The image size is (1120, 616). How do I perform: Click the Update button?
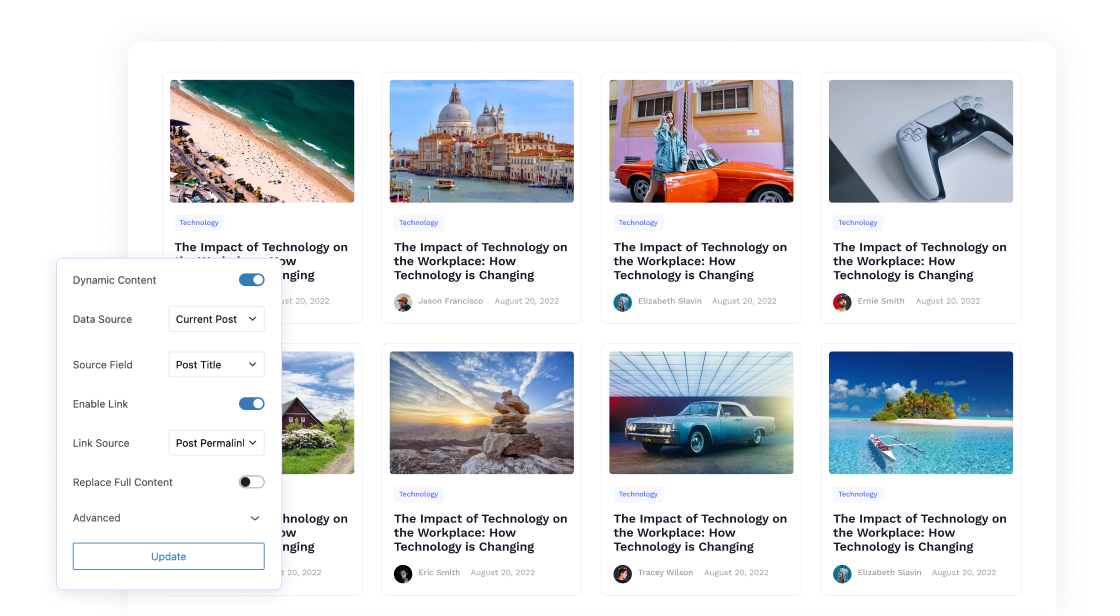point(168,556)
